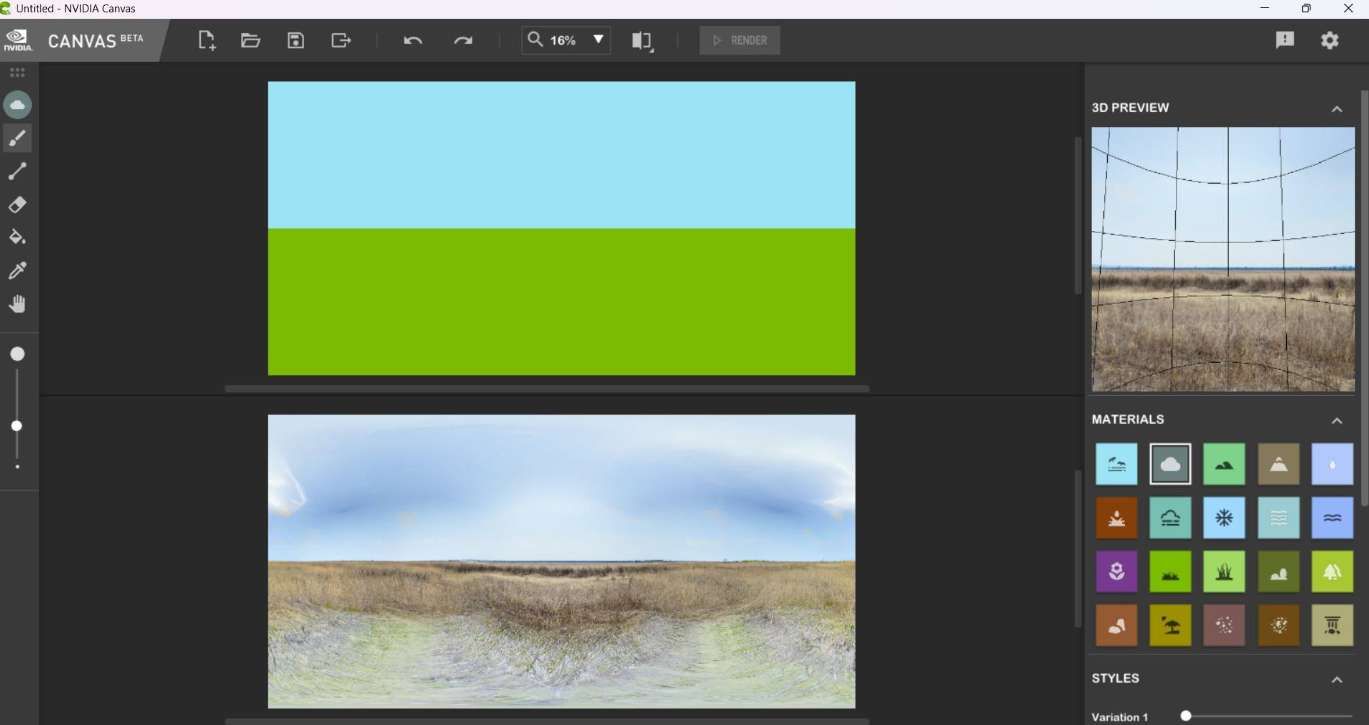This screenshot has height=725, width=1369.
Task: Select the Eyedropper tool
Action: coord(17,270)
